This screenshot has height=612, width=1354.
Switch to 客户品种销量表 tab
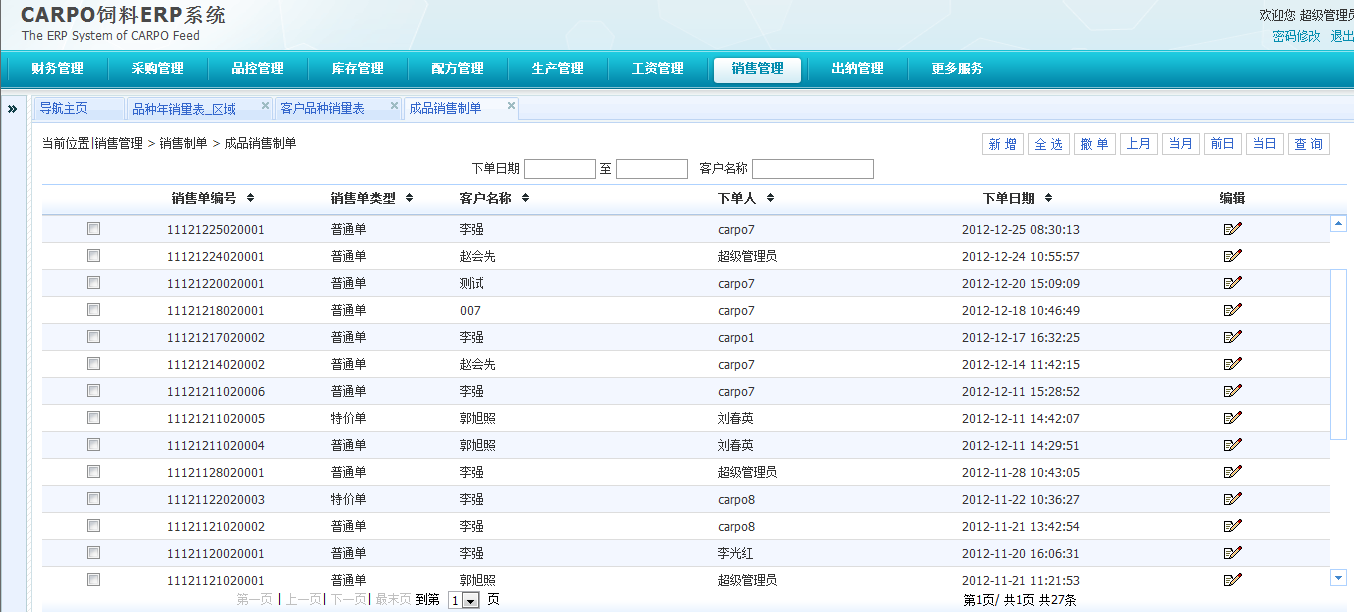tap(322, 108)
